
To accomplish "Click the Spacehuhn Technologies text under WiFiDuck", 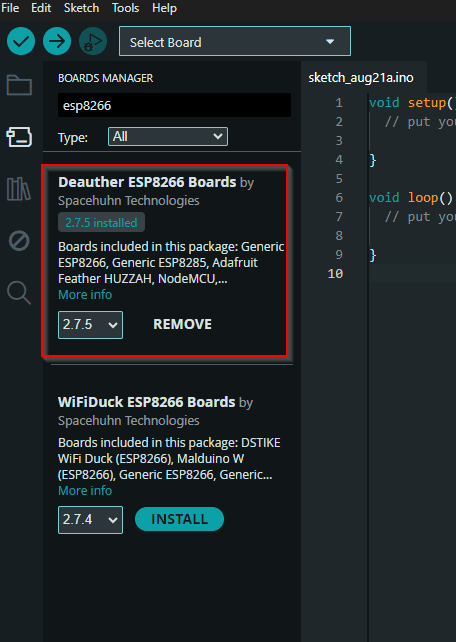I will (129, 420).
